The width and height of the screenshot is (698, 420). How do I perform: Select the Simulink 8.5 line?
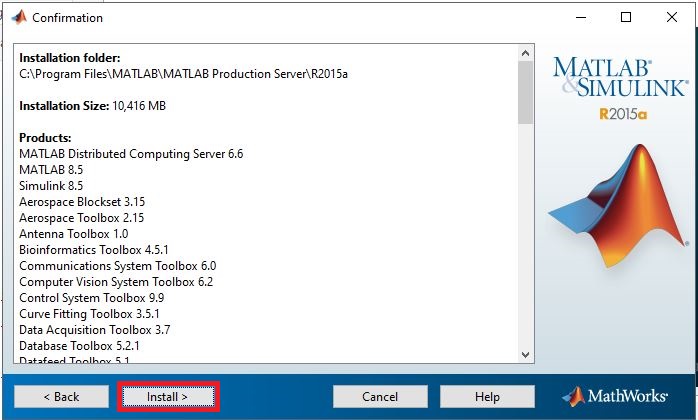(x=51, y=186)
